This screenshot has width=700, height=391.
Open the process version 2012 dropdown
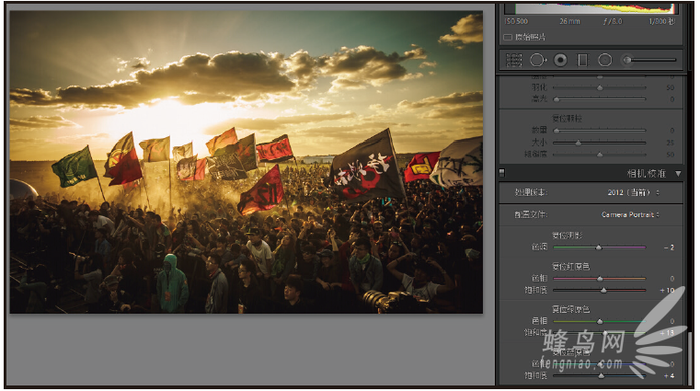(x=633, y=192)
